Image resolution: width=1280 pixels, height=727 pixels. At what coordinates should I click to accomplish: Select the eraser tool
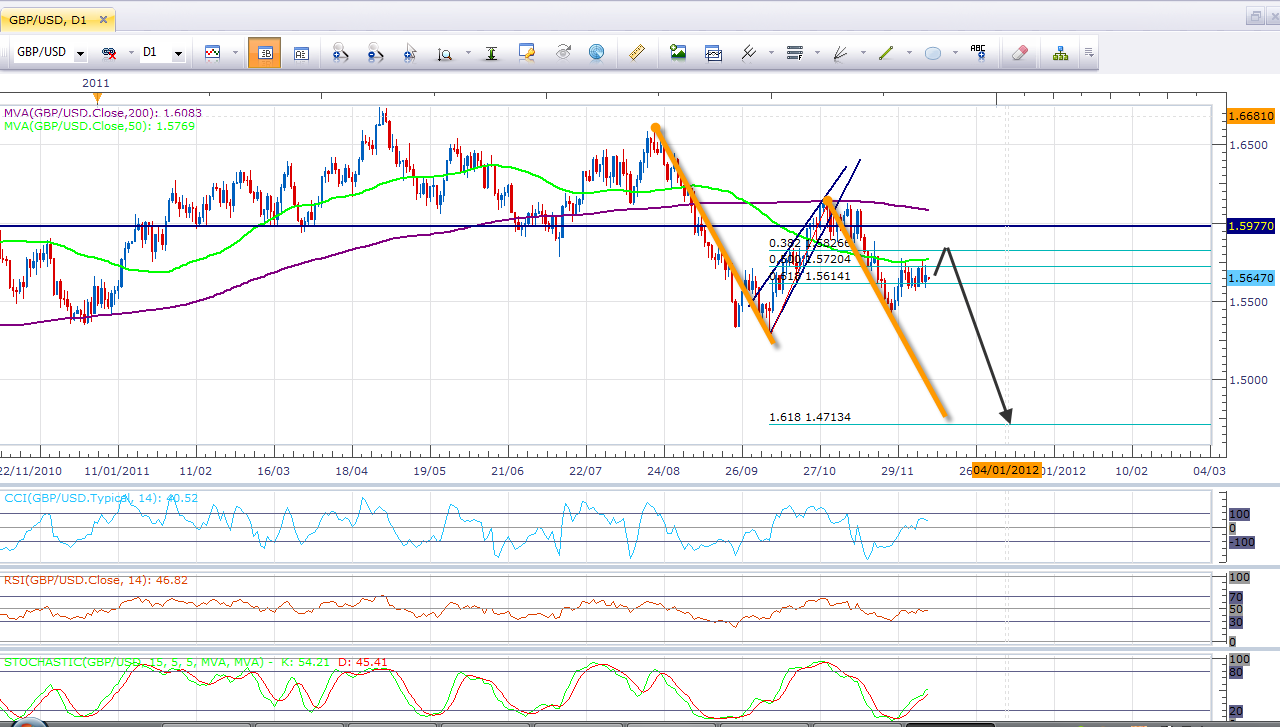point(1020,53)
